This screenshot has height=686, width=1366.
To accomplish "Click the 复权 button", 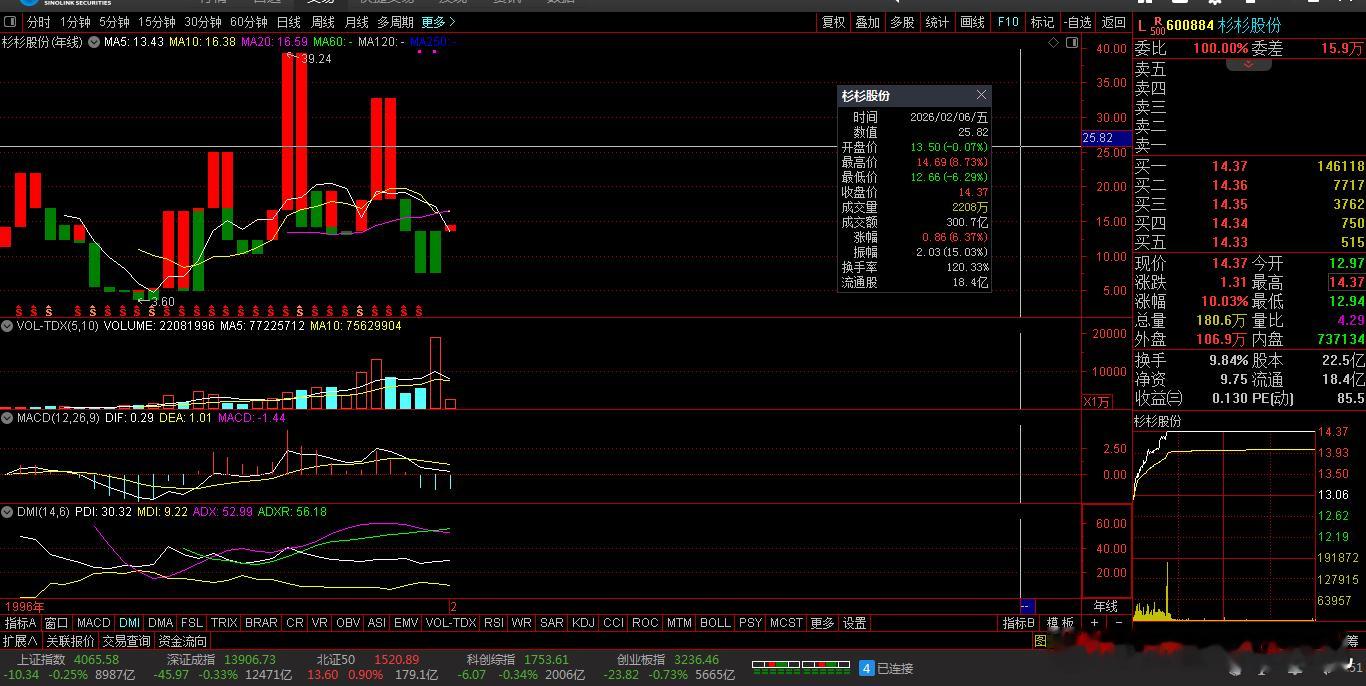I will (x=833, y=22).
